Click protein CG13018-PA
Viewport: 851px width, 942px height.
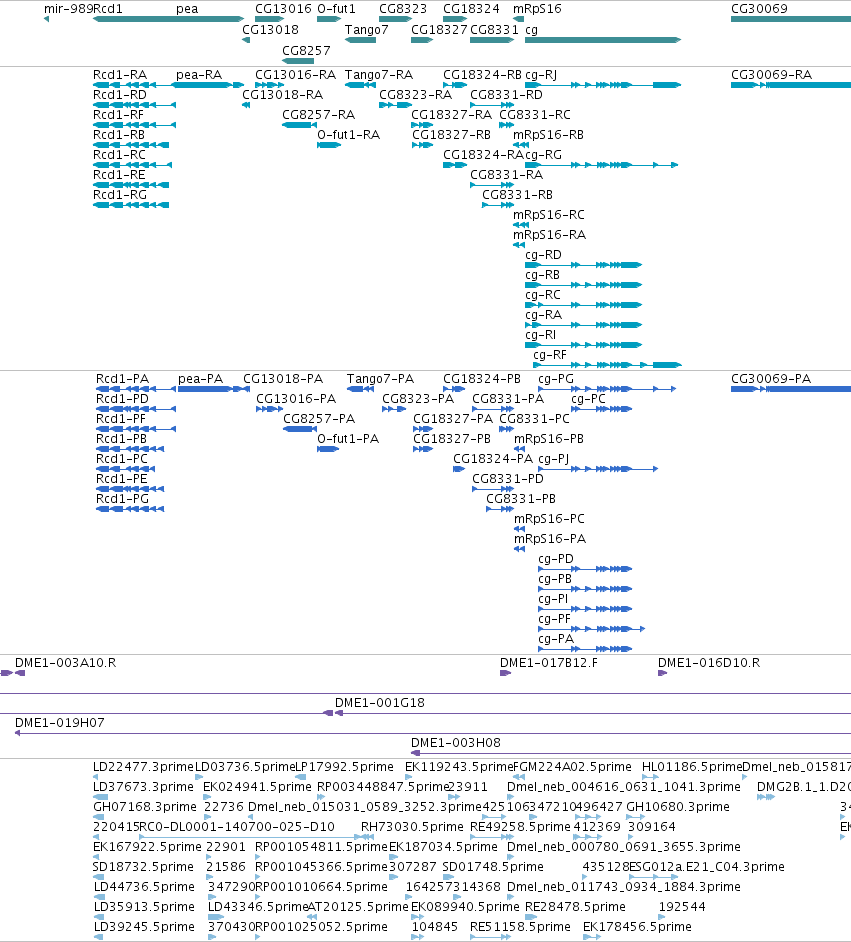[x=283, y=379]
